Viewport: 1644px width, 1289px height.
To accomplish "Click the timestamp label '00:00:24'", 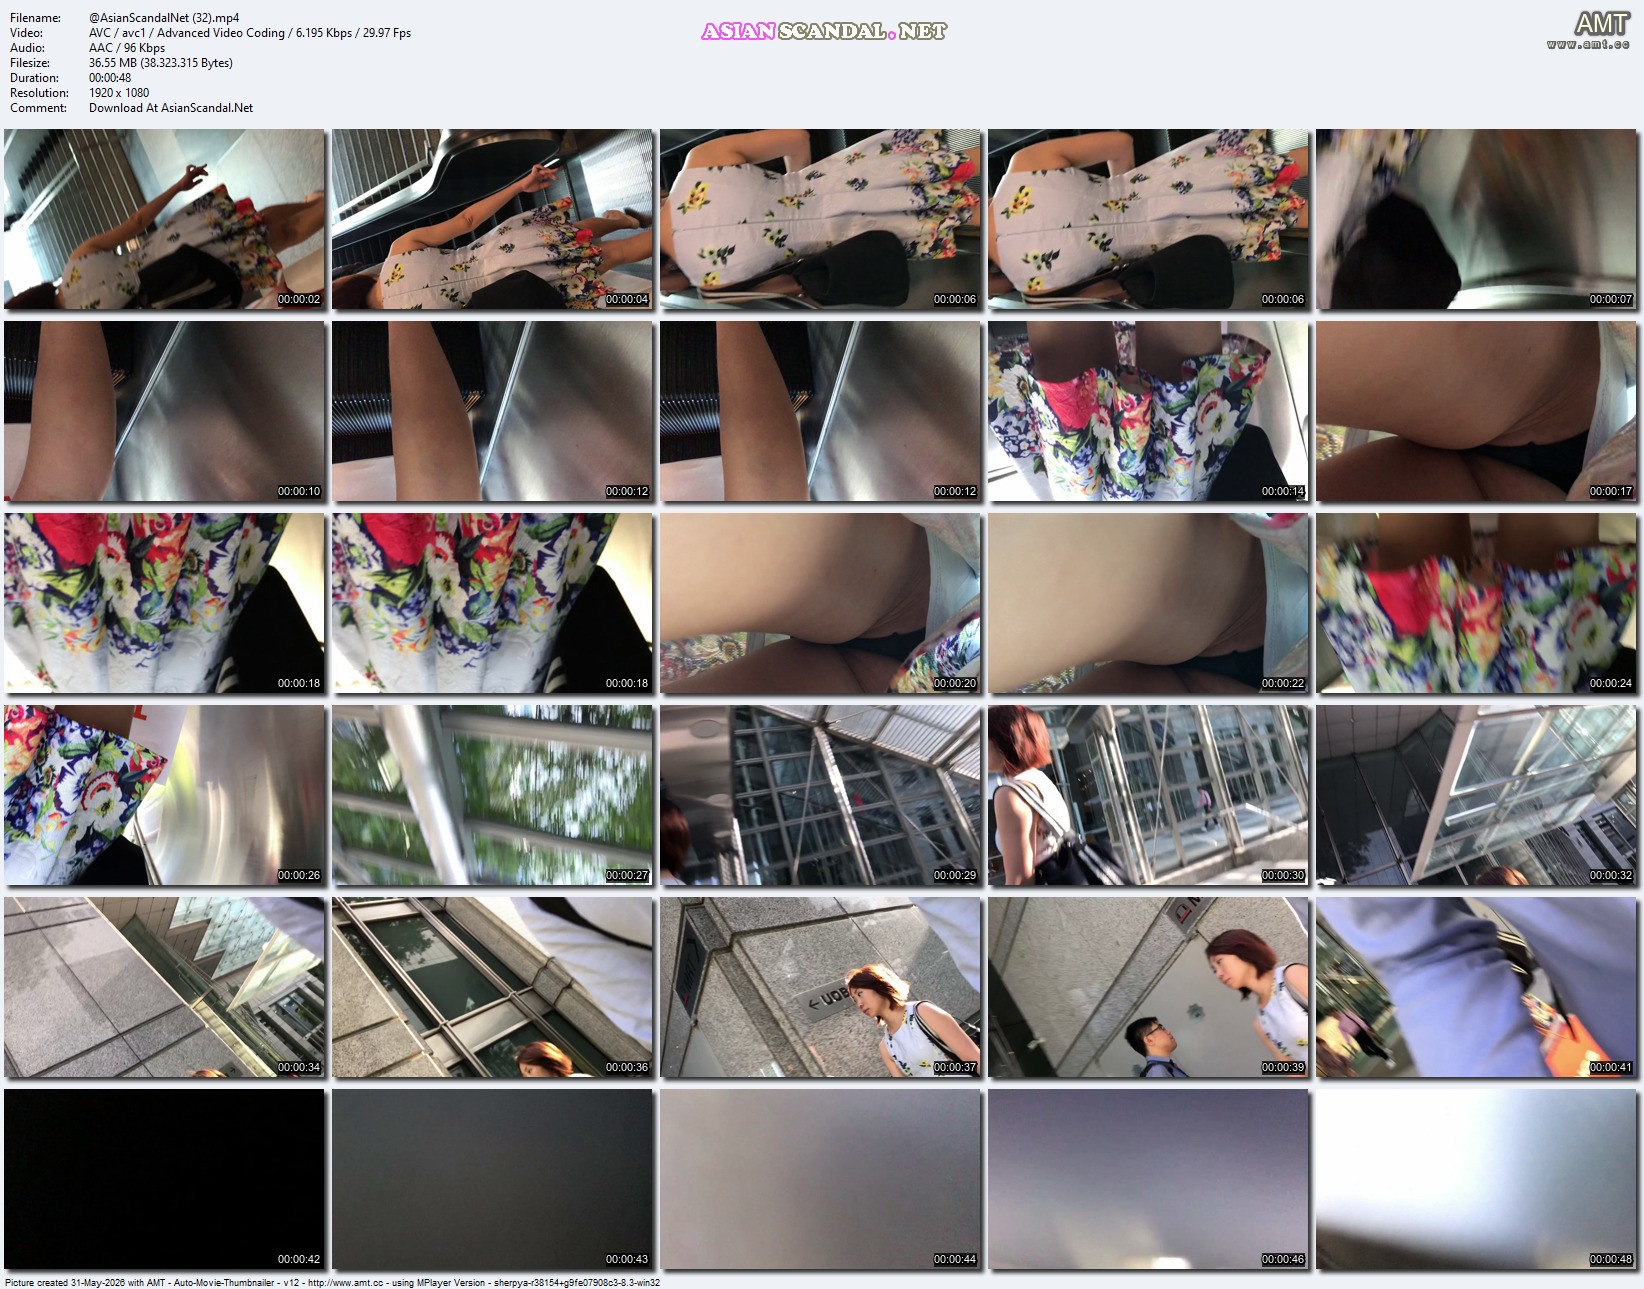I will (x=1611, y=683).
